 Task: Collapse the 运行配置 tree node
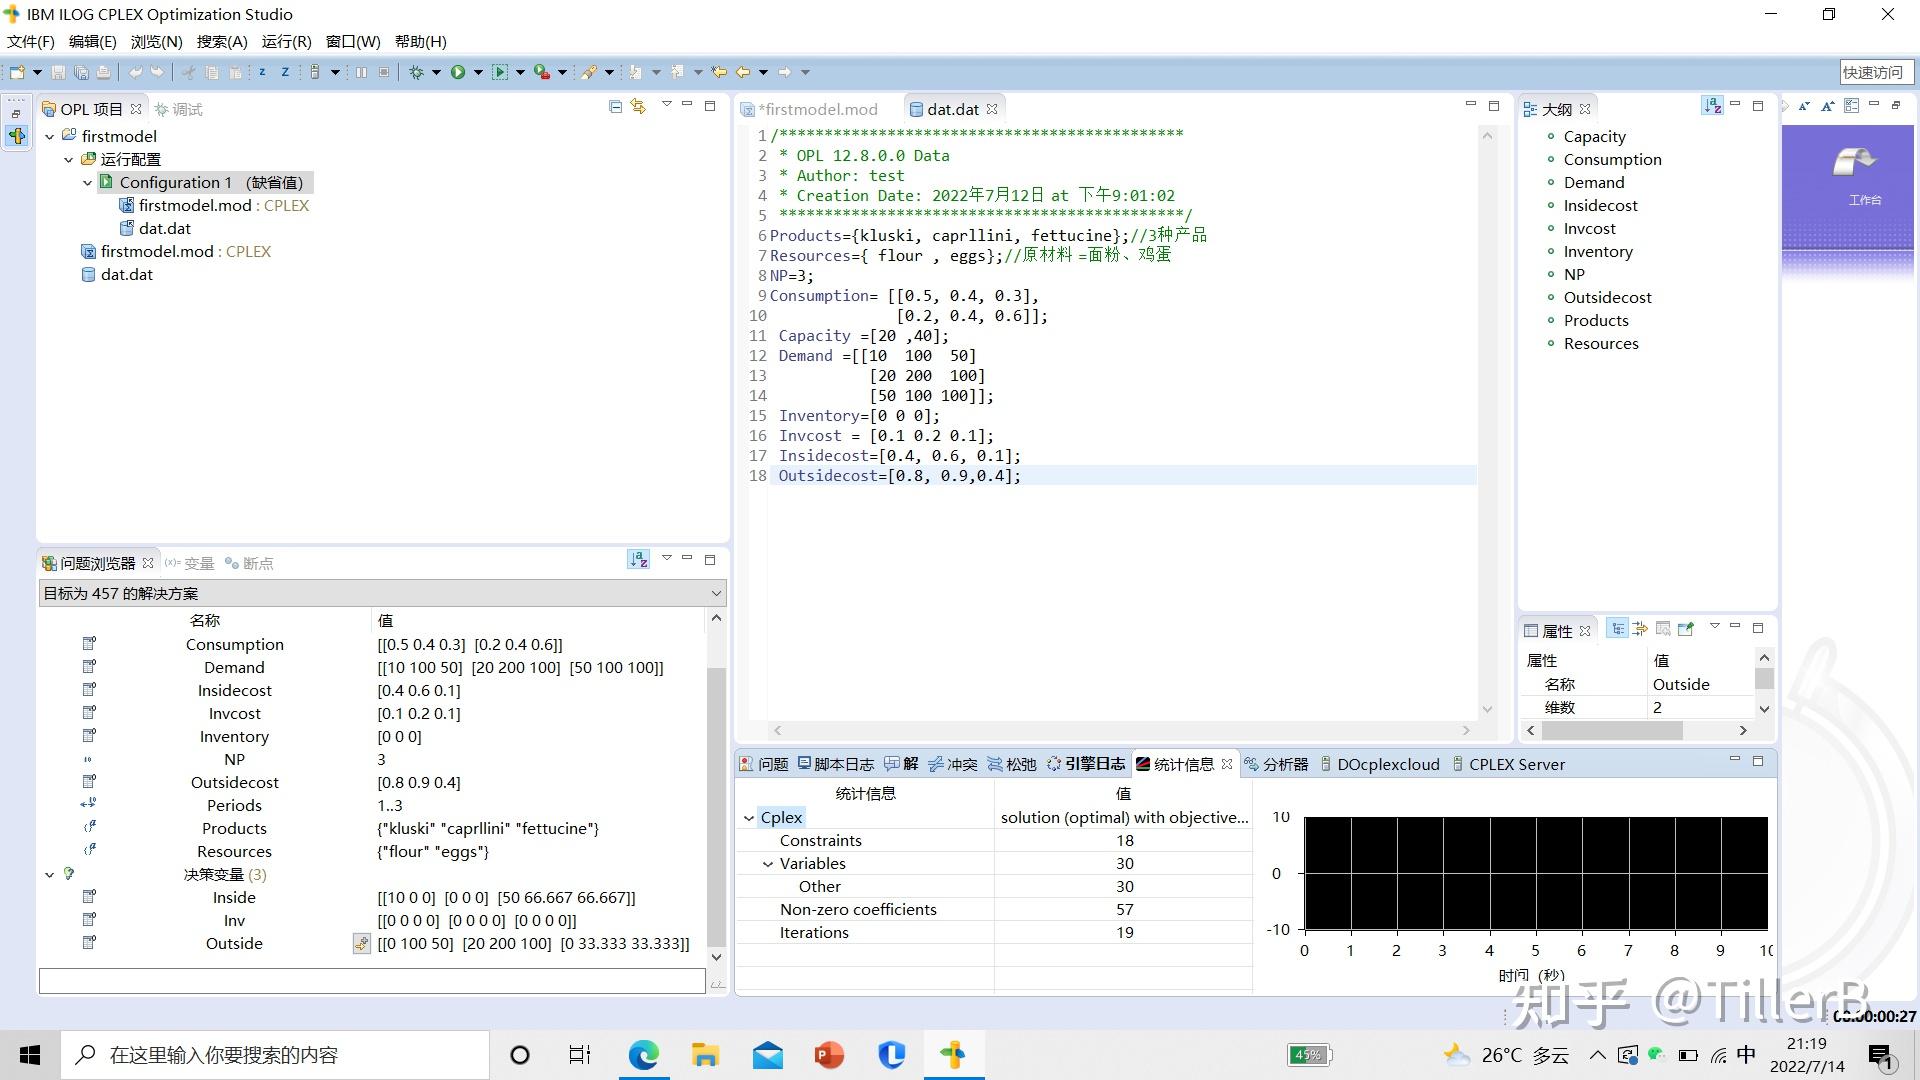tap(68, 159)
